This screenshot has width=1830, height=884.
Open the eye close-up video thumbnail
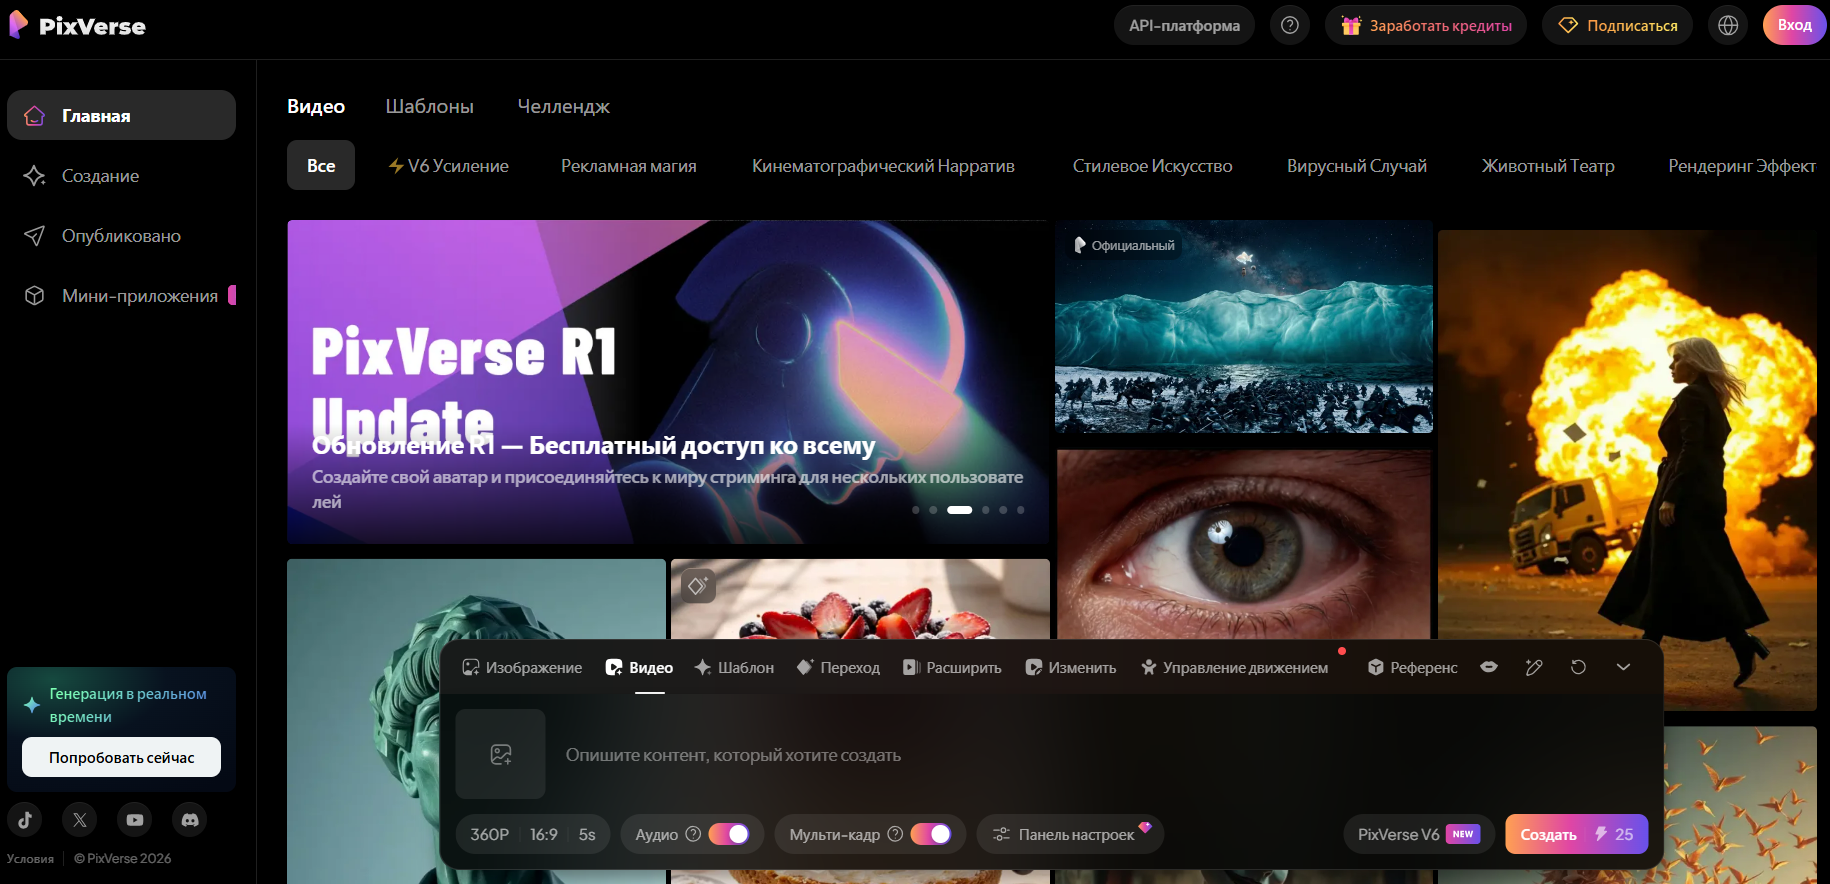point(1244,544)
